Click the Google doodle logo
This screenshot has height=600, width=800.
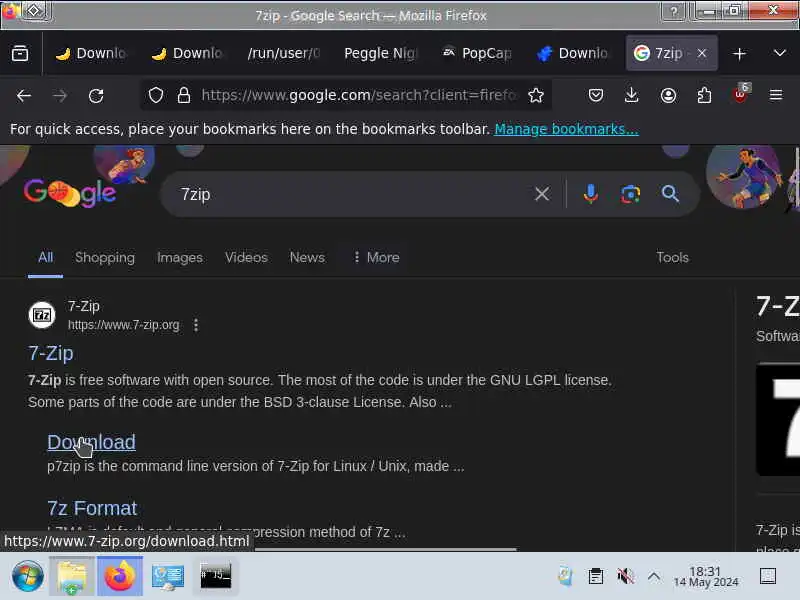(70, 193)
